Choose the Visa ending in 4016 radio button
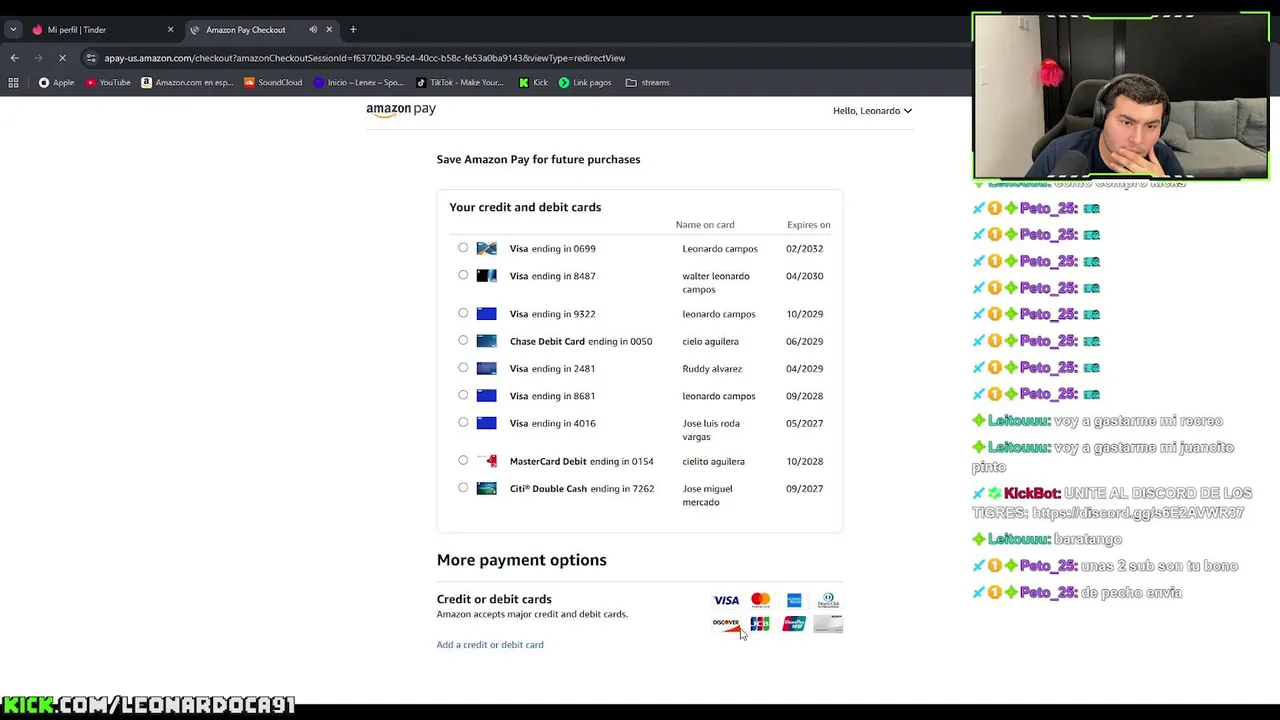 click(463, 422)
